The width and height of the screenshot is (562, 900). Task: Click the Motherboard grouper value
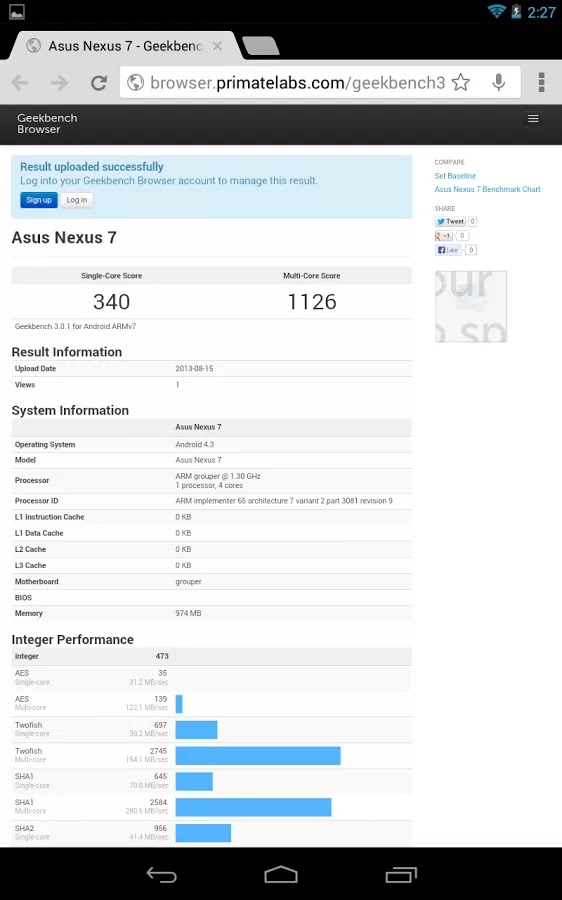pos(188,581)
